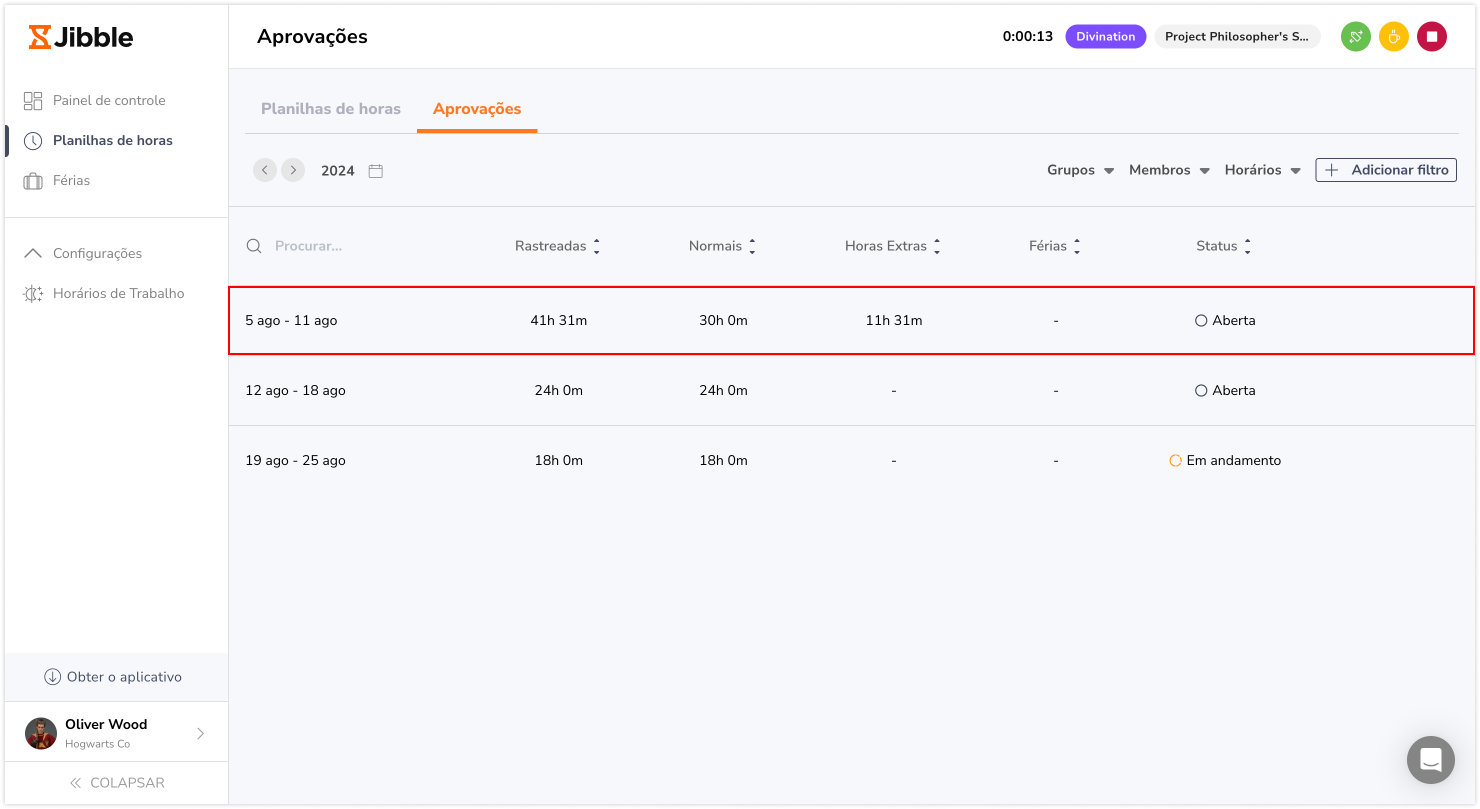Expand the Grupos filter dropdown
The image size is (1480, 809).
coord(1080,170)
